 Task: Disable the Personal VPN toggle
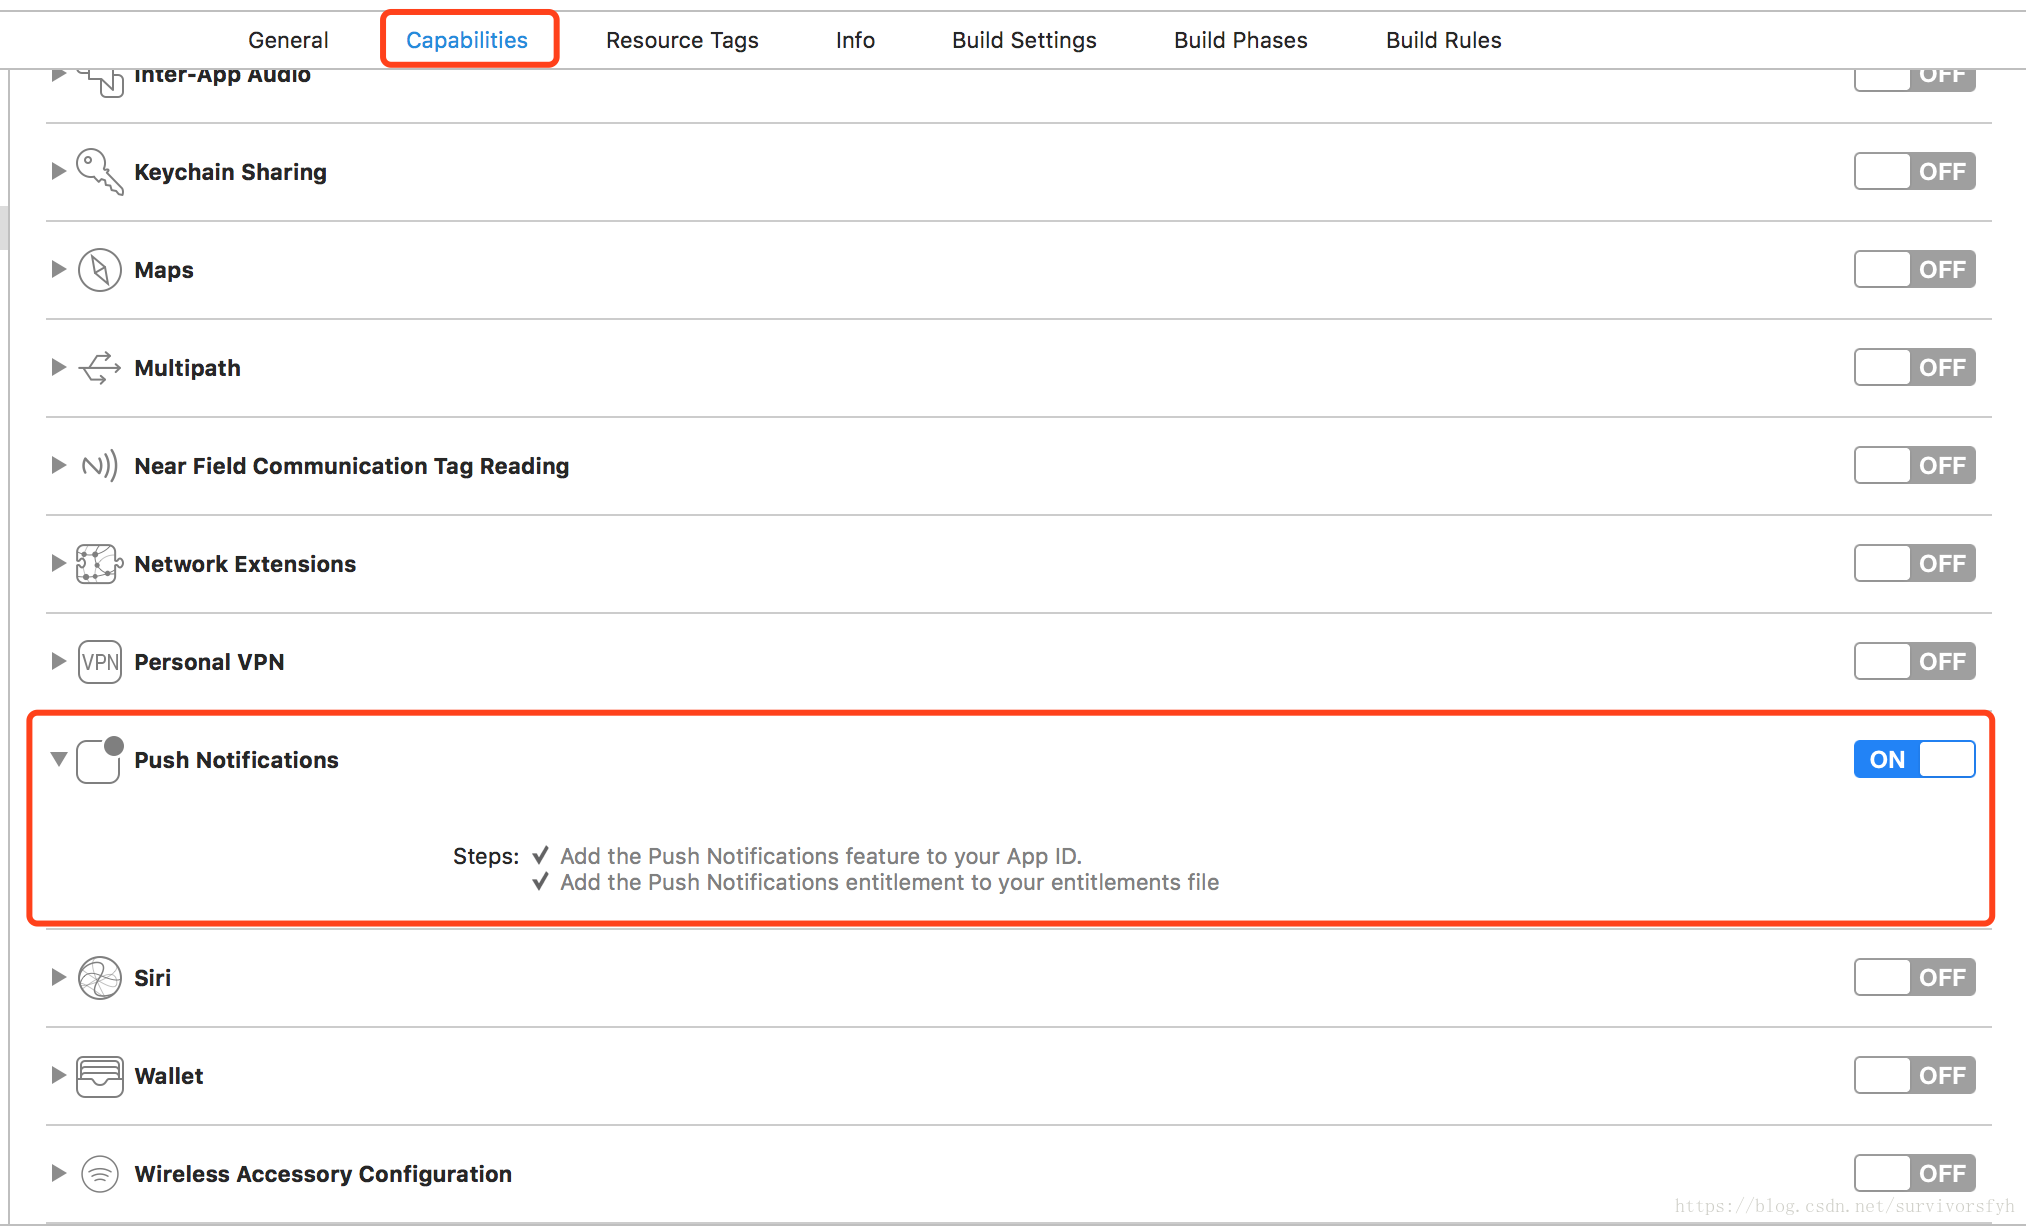pos(1915,660)
